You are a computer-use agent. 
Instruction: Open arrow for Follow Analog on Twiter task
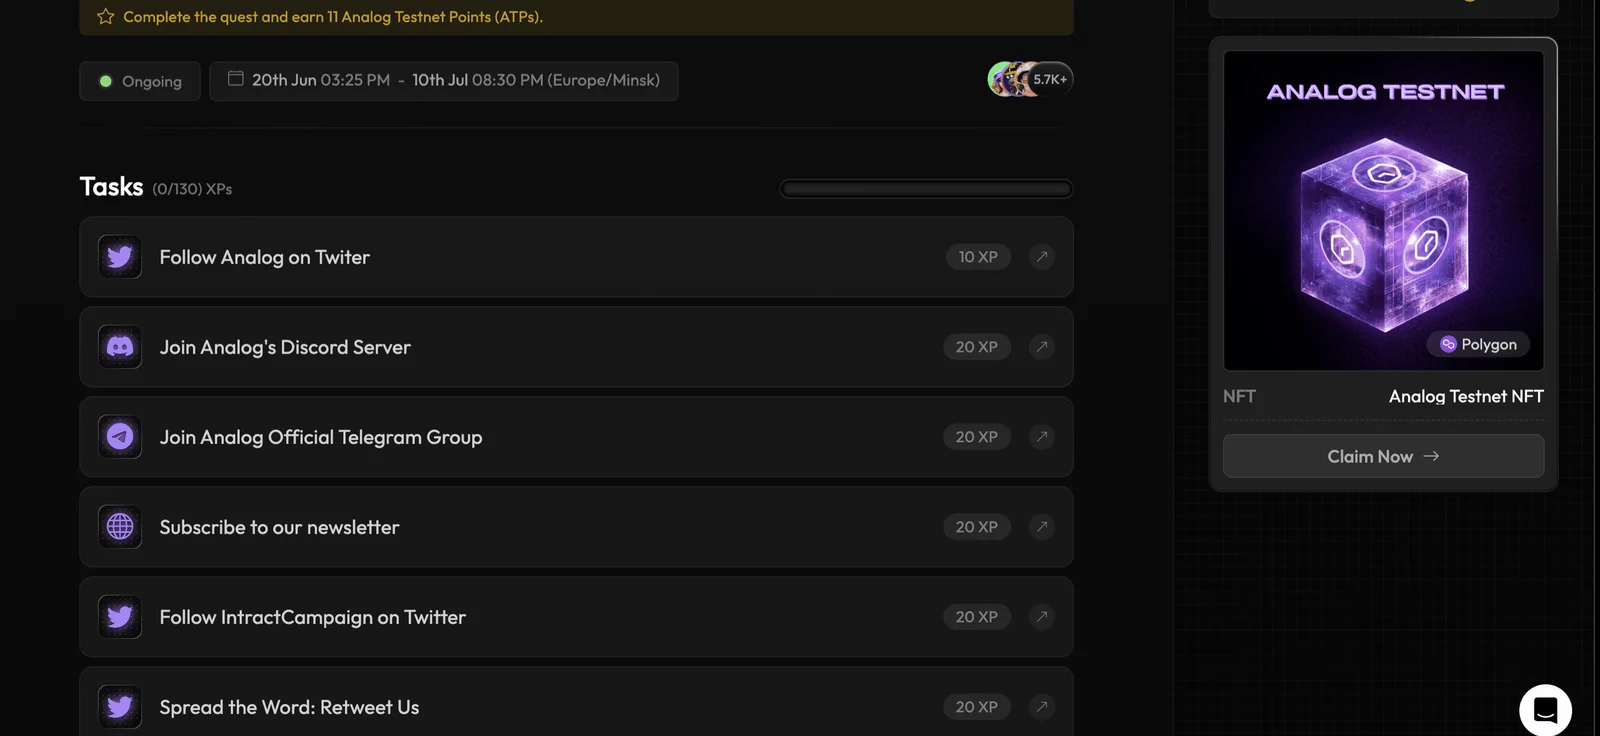[1042, 257]
